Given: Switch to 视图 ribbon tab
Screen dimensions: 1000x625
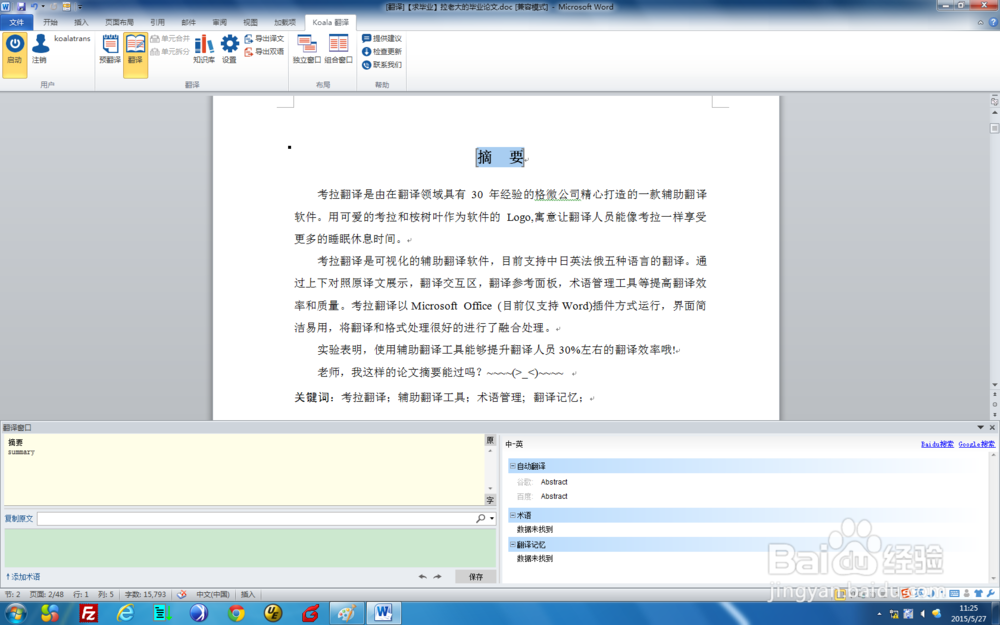Looking at the screenshot, I should 250,22.
